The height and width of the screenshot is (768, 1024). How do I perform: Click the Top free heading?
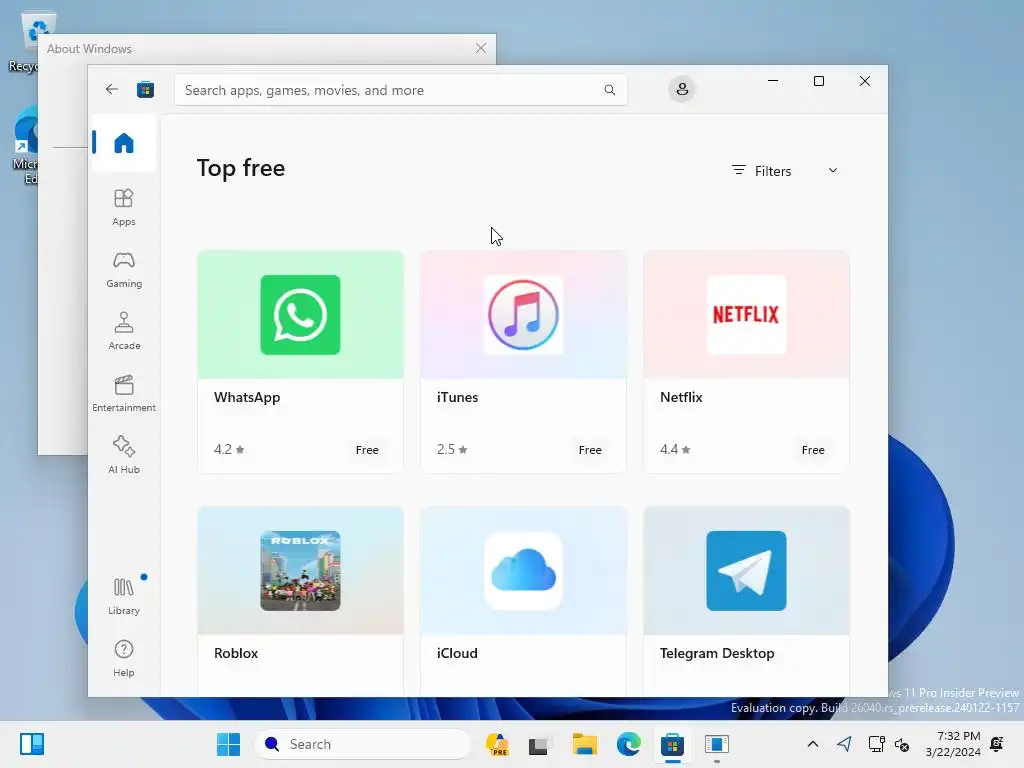click(241, 168)
